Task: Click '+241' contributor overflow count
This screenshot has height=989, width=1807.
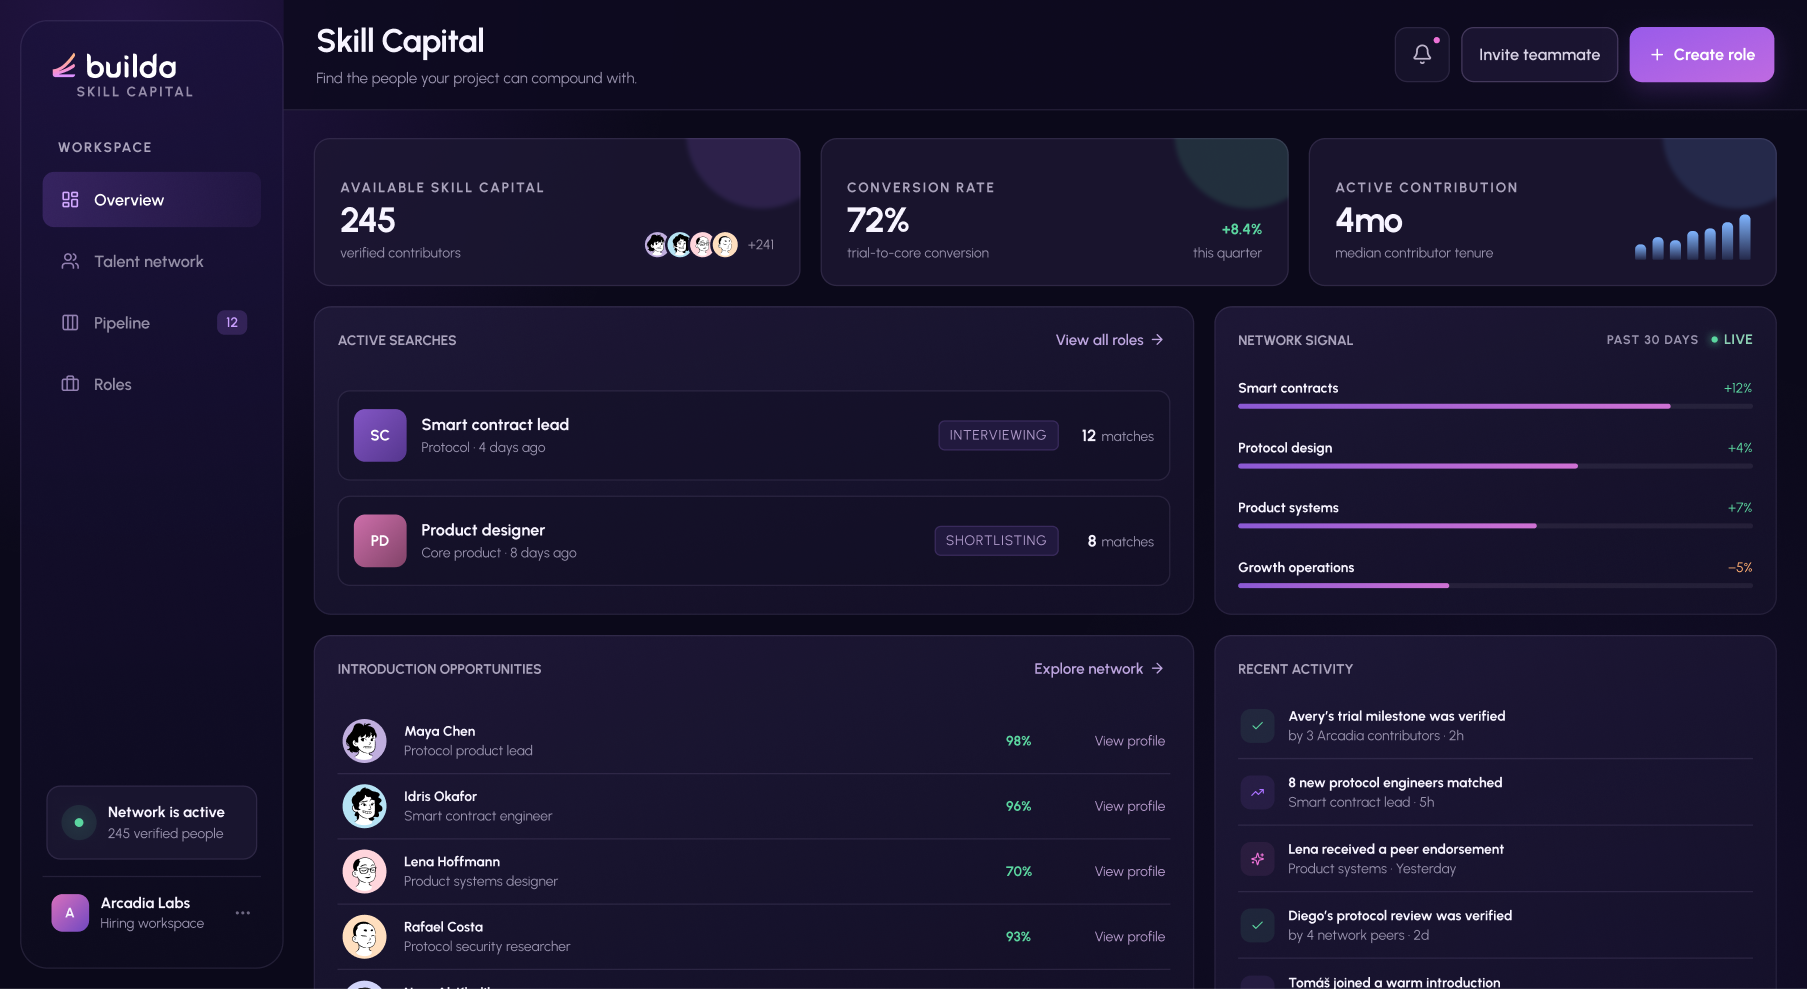Action: [x=761, y=245]
